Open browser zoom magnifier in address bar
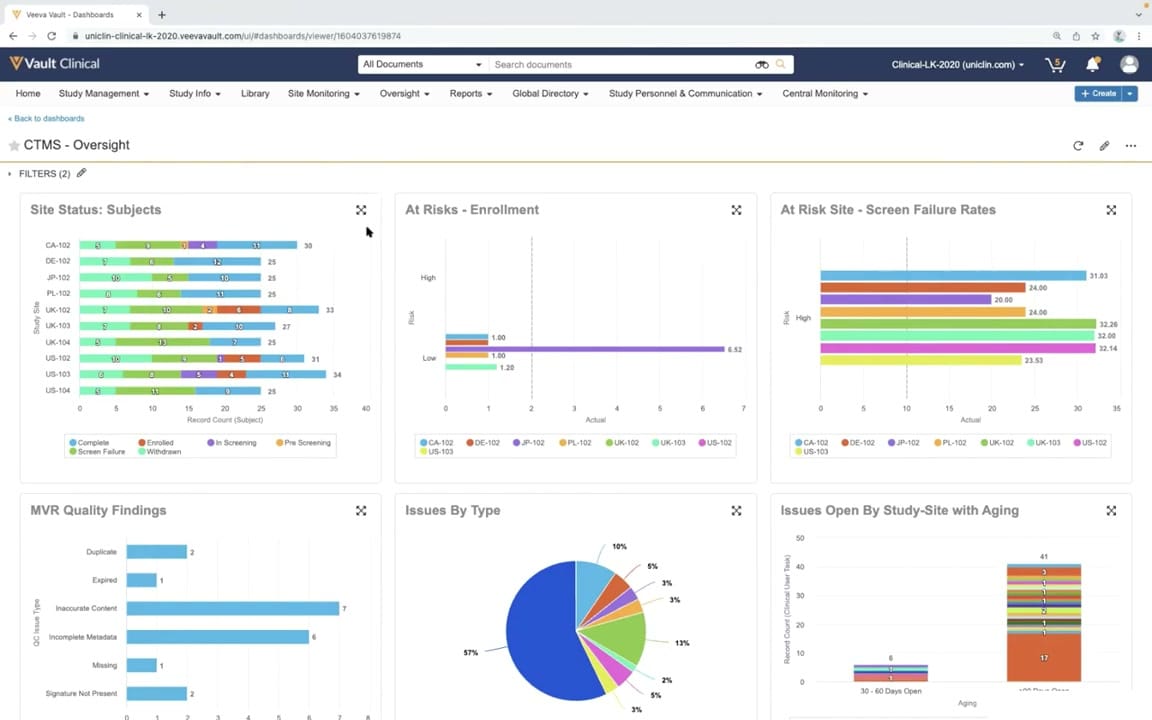 [x=1056, y=35]
